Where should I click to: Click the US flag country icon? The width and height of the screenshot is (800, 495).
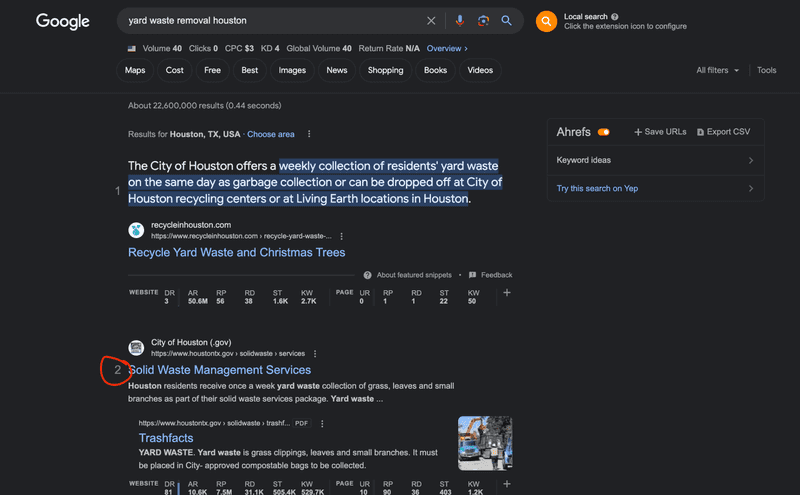tap(132, 48)
